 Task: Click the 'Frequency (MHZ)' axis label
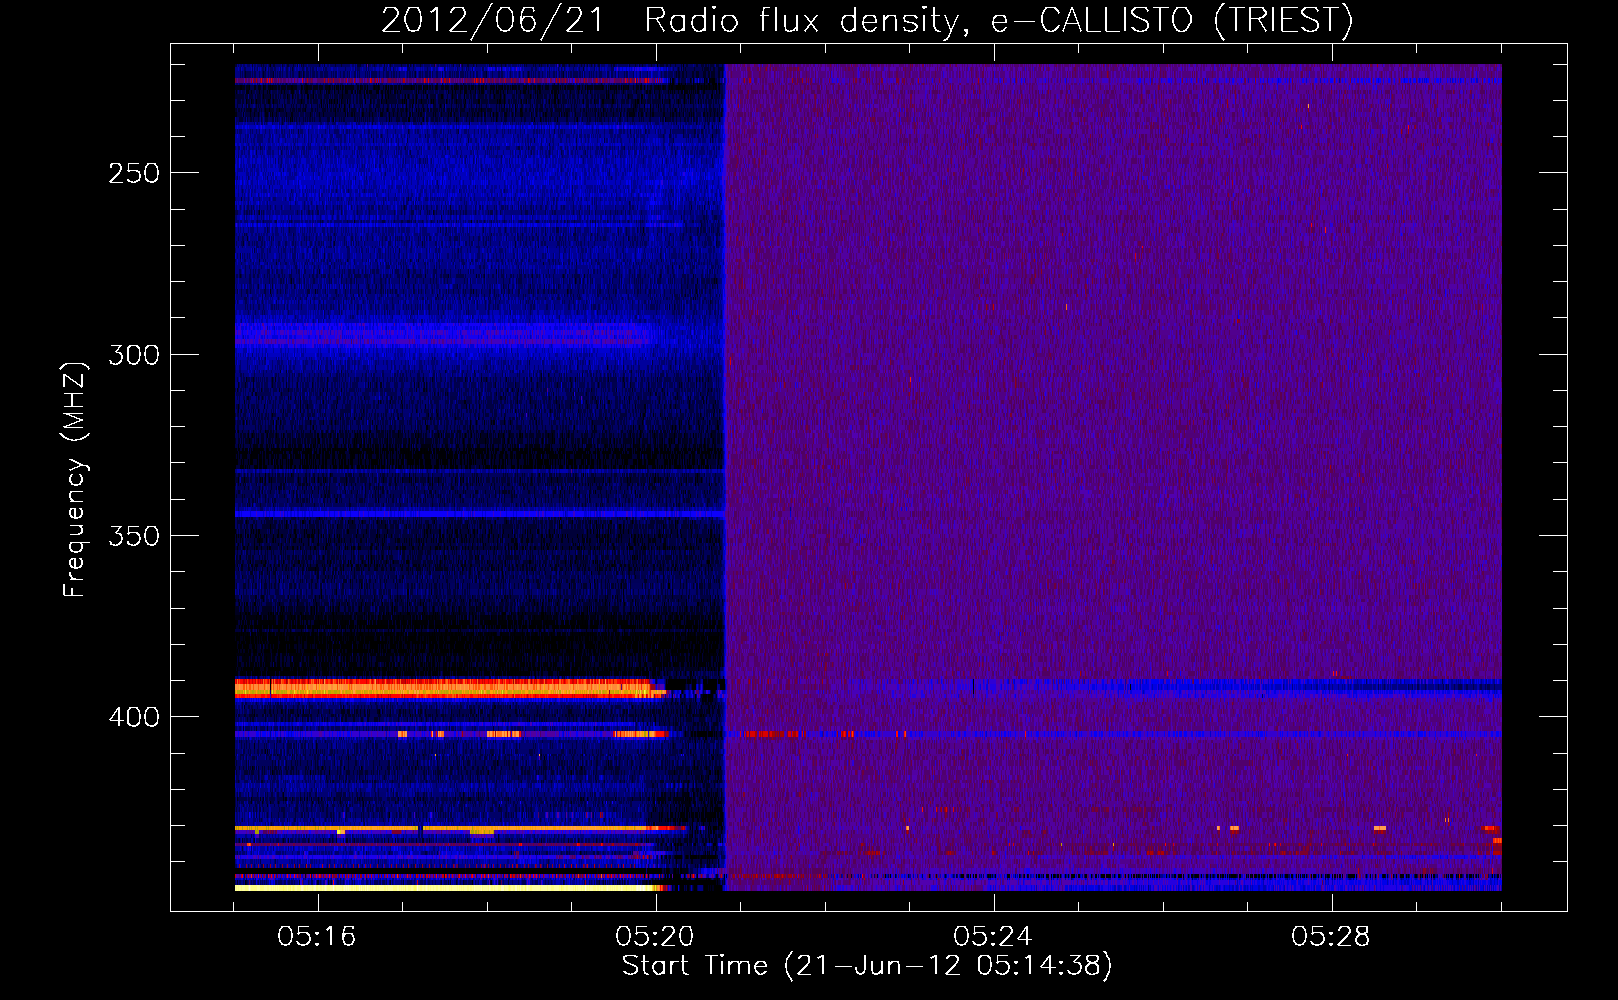click(x=74, y=480)
